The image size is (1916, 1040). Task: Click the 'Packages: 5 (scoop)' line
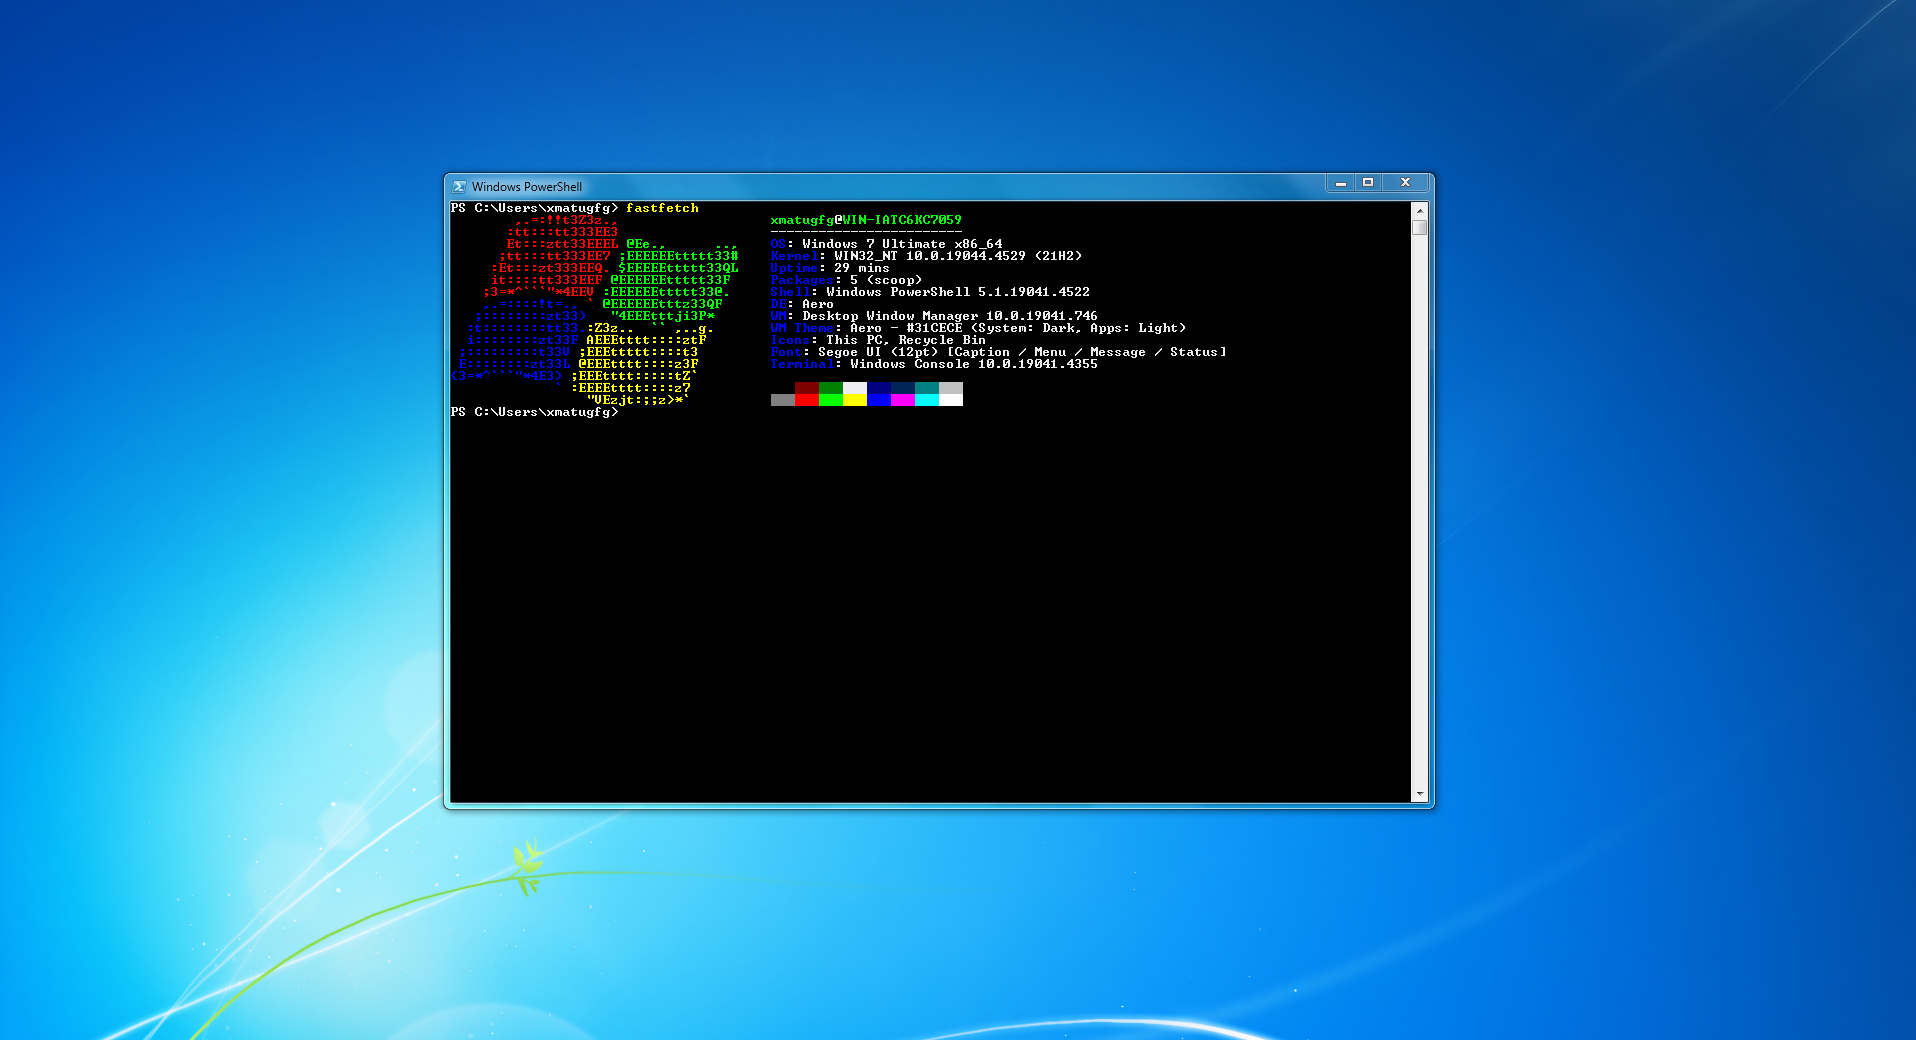tap(846, 280)
